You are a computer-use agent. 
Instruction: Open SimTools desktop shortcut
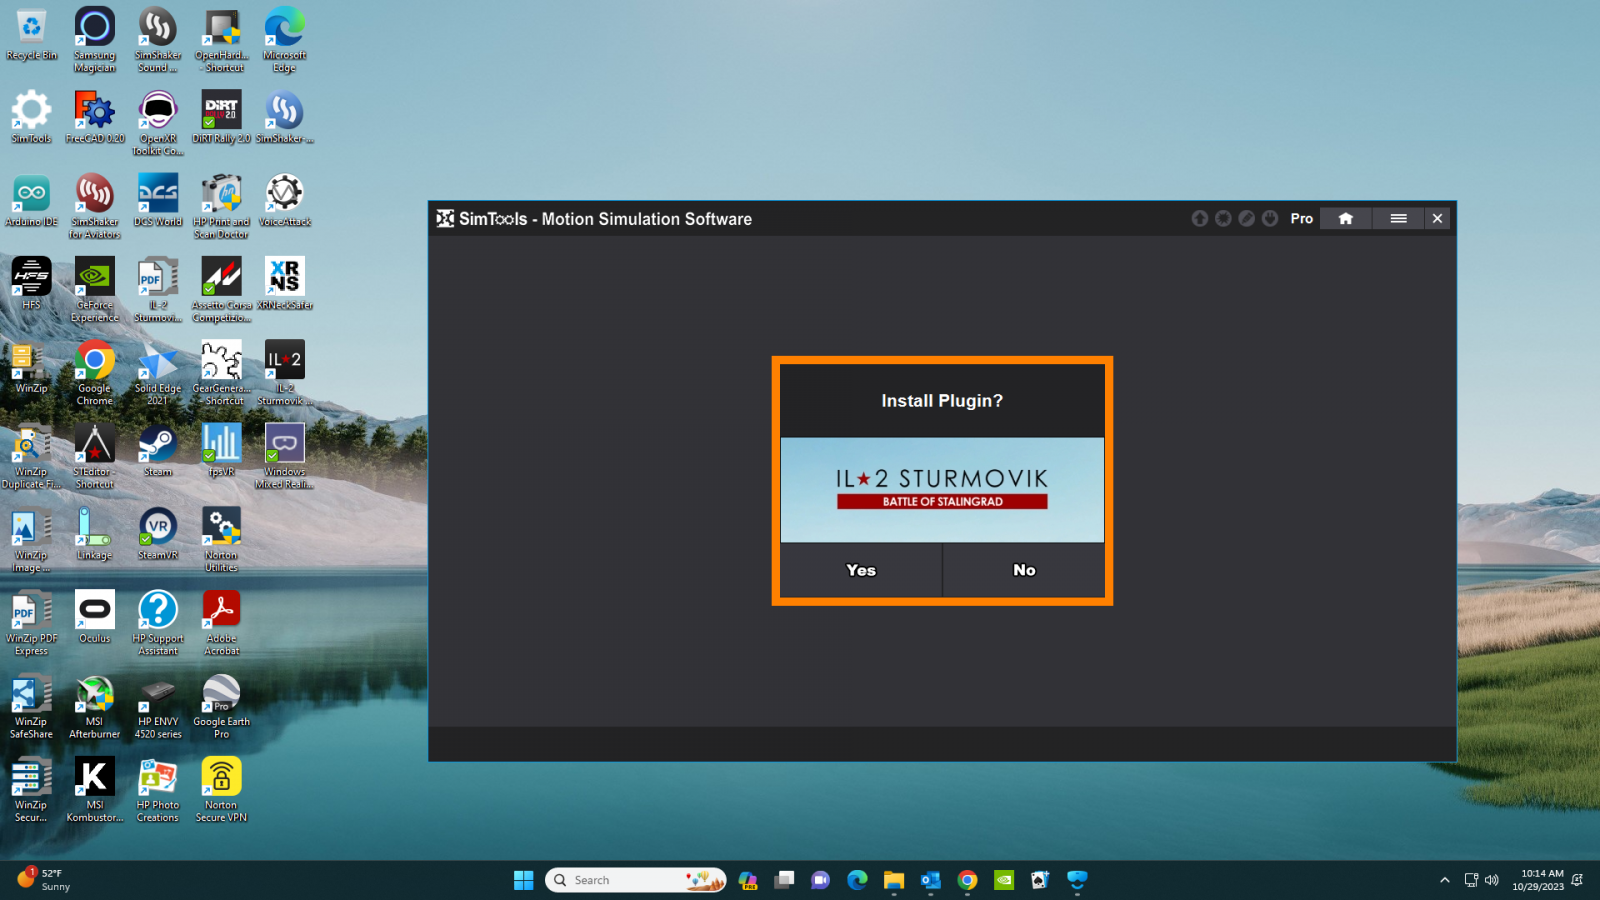click(31, 118)
